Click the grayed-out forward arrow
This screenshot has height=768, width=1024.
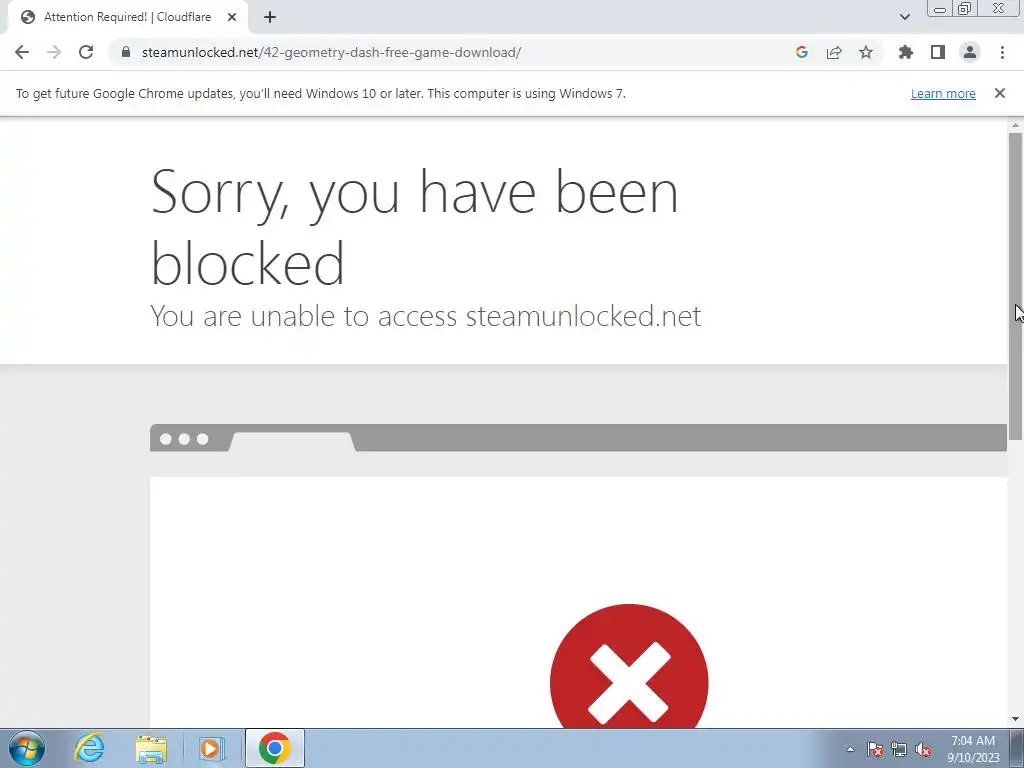(x=54, y=52)
